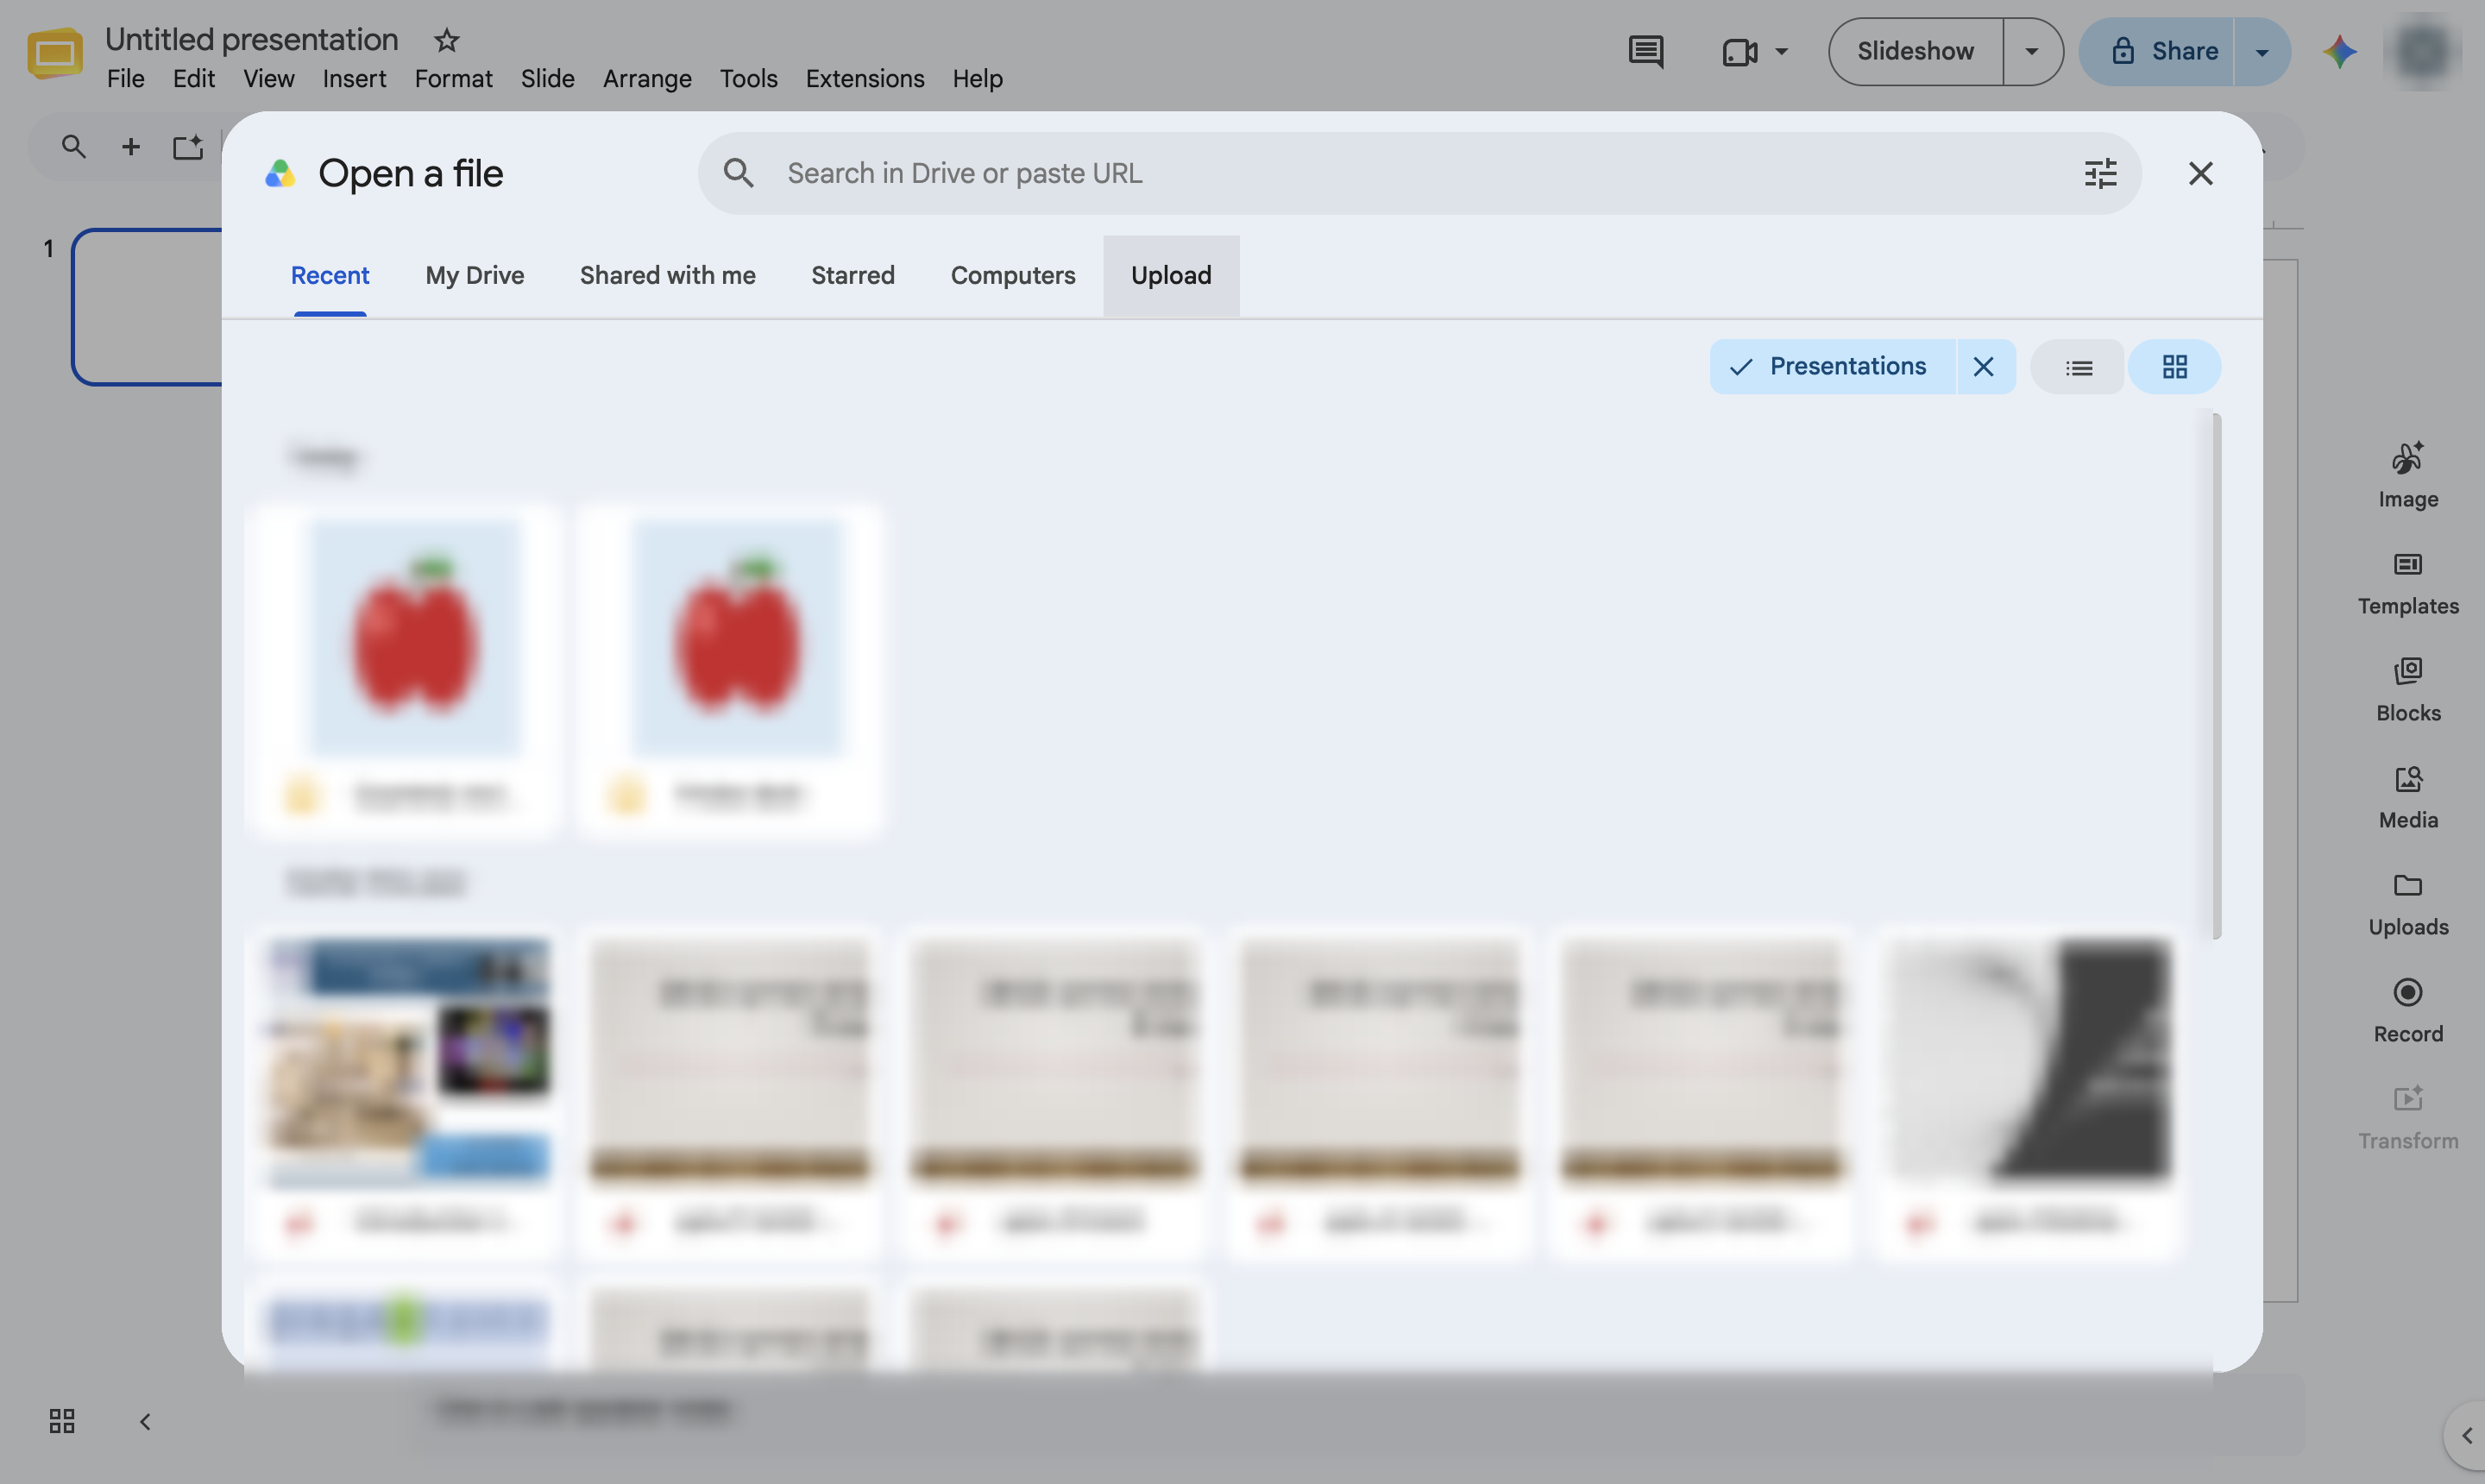Click the Gemini sparkle icon
The width and height of the screenshot is (2485, 1484).
pyautogui.click(x=2339, y=51)
